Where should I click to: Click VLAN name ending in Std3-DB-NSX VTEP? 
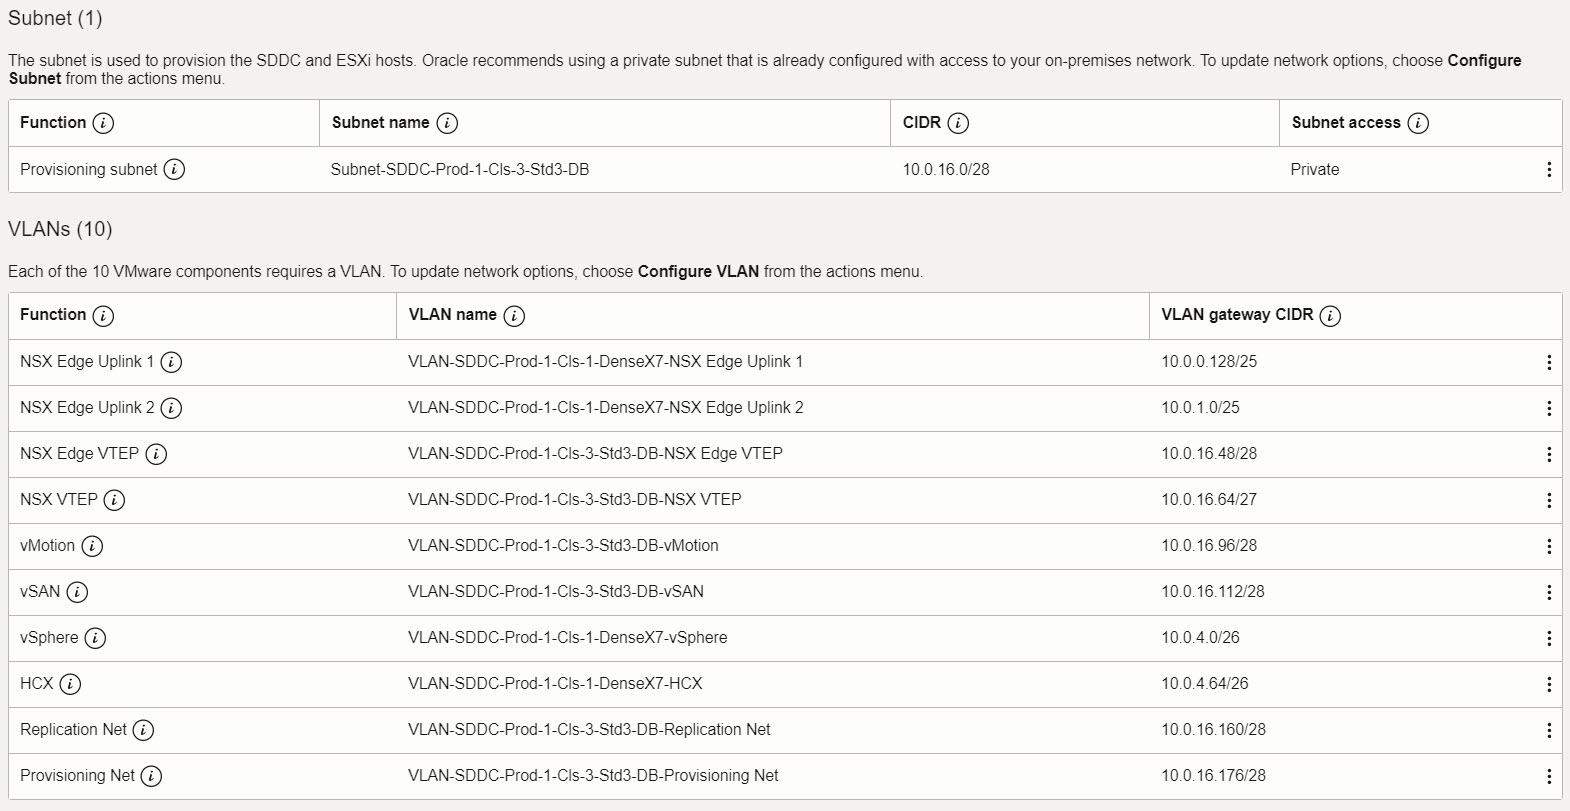[575, 499]
